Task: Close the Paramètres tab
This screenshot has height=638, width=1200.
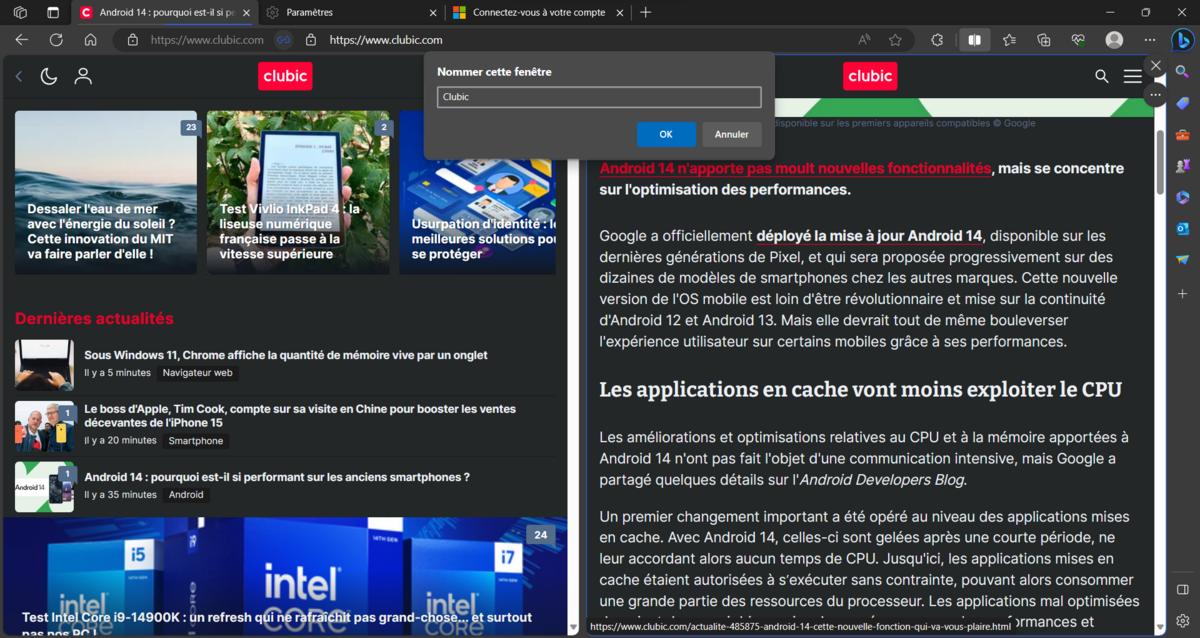Action: [x=432, y=12]
